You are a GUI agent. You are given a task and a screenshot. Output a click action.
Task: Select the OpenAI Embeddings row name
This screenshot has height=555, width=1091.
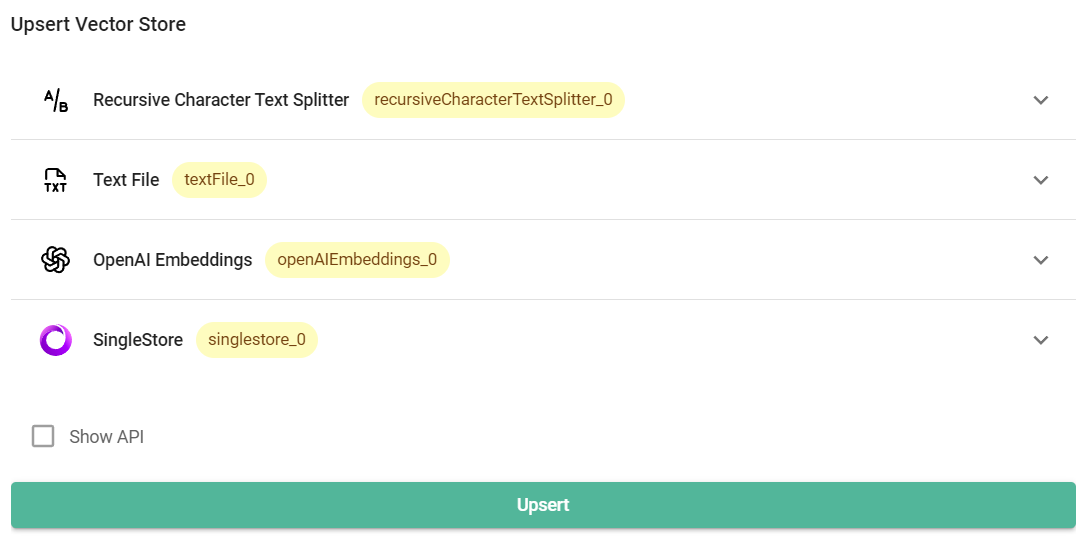[172, 260]
